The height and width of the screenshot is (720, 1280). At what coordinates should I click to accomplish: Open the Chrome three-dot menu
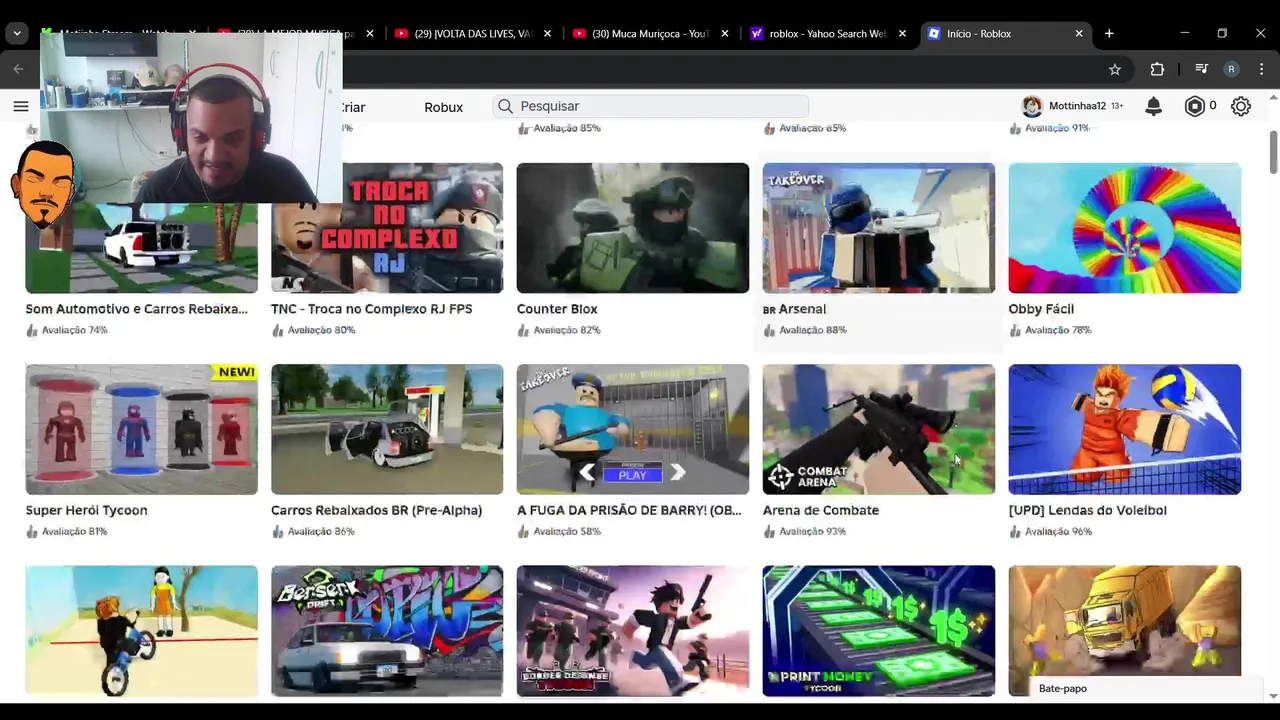pos(1262,69)
